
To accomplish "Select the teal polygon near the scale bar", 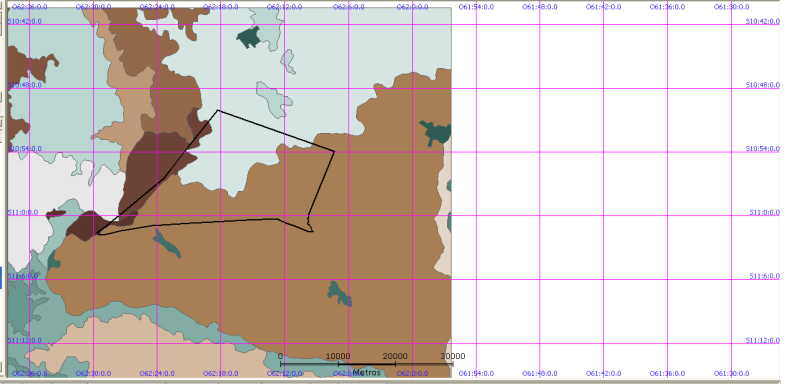I will [340, 293].
